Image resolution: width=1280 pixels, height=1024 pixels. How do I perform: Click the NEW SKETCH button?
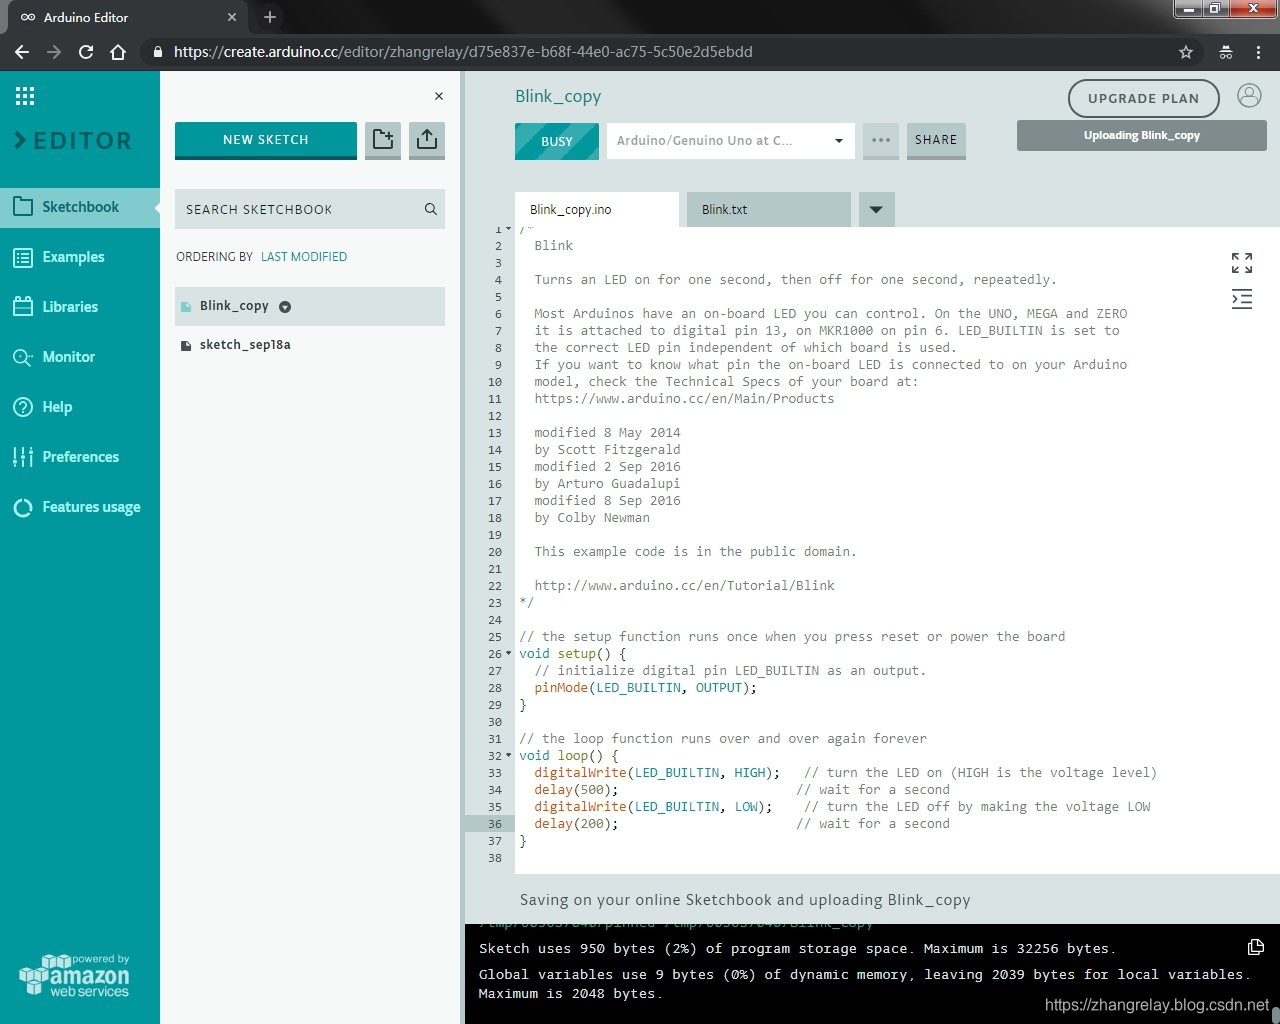tap(266, 140)
